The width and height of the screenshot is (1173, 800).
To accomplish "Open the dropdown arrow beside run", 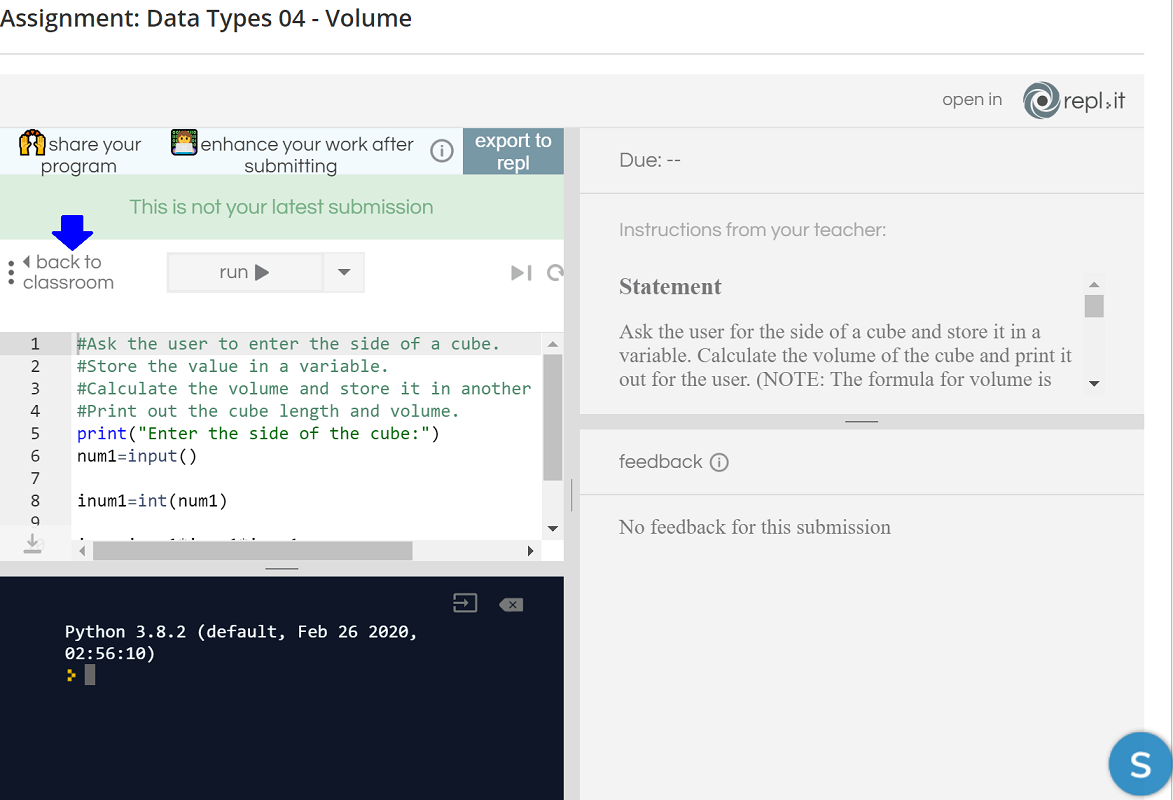I will (x=344, y=272).
